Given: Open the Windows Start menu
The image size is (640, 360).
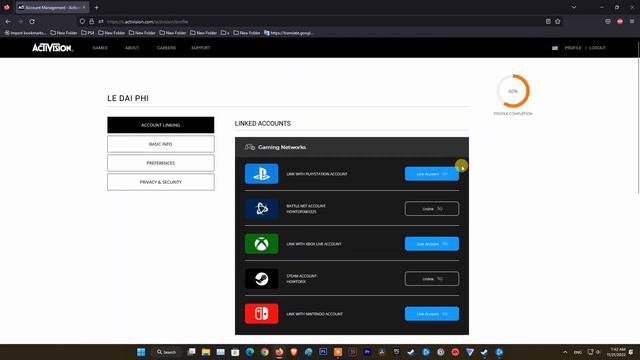Looking at the screenshot, I should [141, 352].
